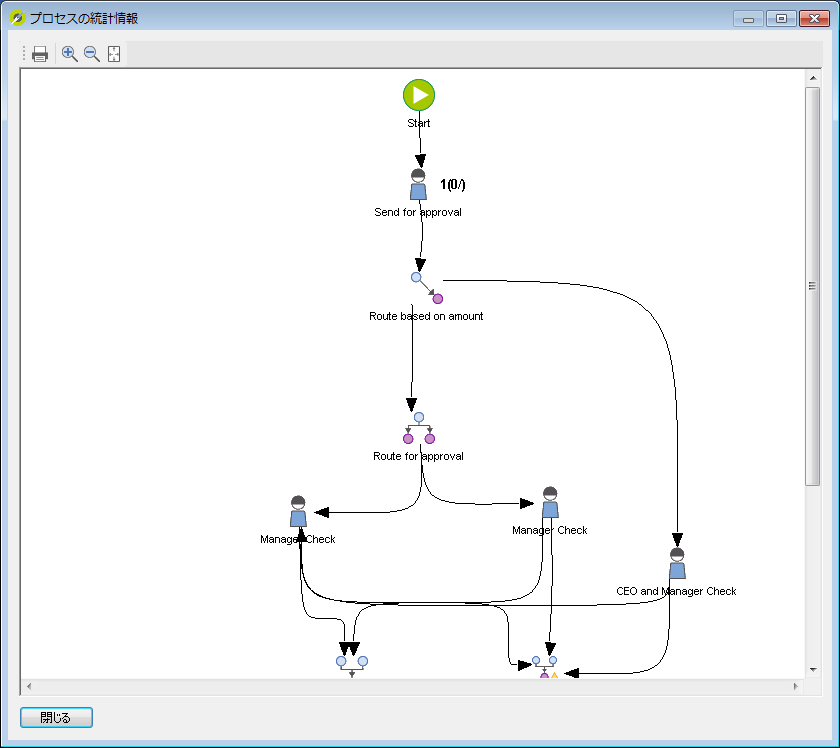Click the window title bar app icon
The height and width of the screenshot is (748, 840).
(x=17, y=18)
